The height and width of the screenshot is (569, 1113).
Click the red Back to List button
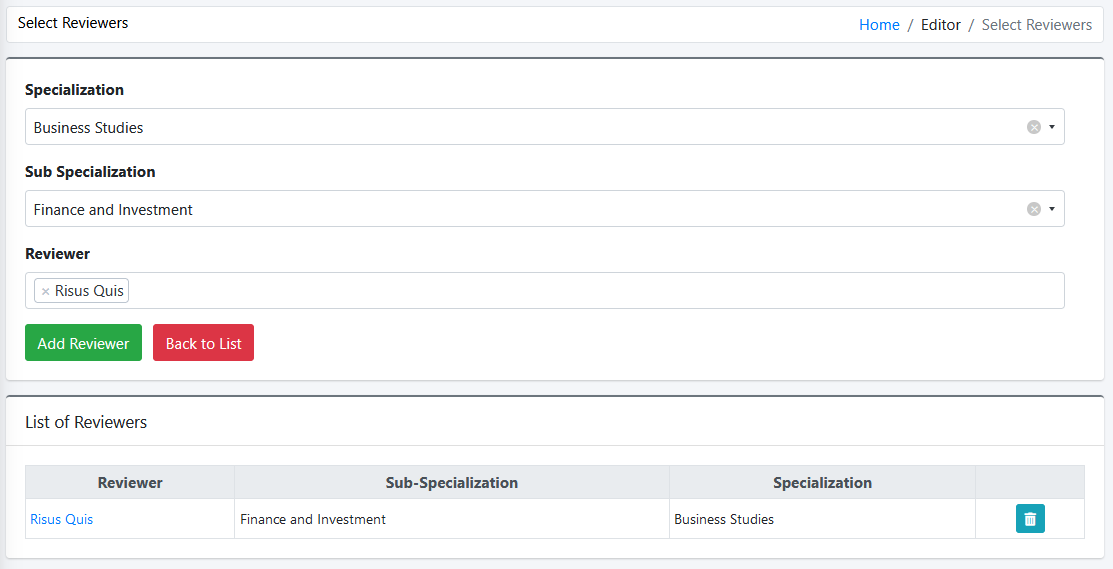point(203,343)
